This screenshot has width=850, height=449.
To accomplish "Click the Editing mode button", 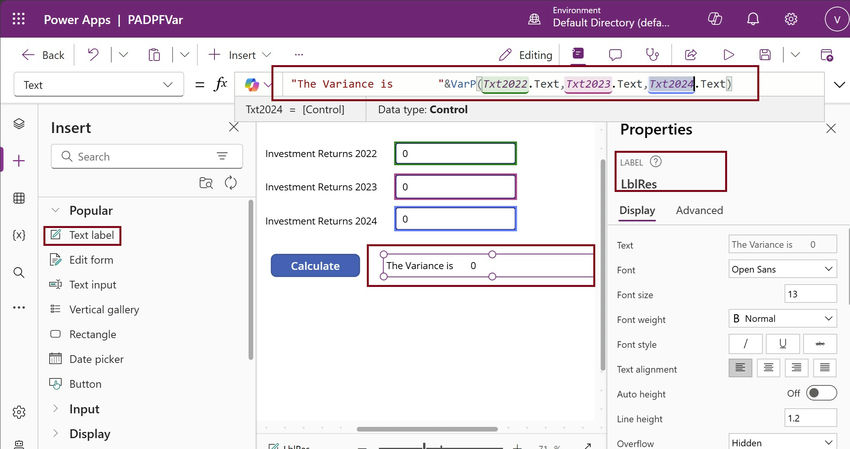I will click(x=525, y=55).
